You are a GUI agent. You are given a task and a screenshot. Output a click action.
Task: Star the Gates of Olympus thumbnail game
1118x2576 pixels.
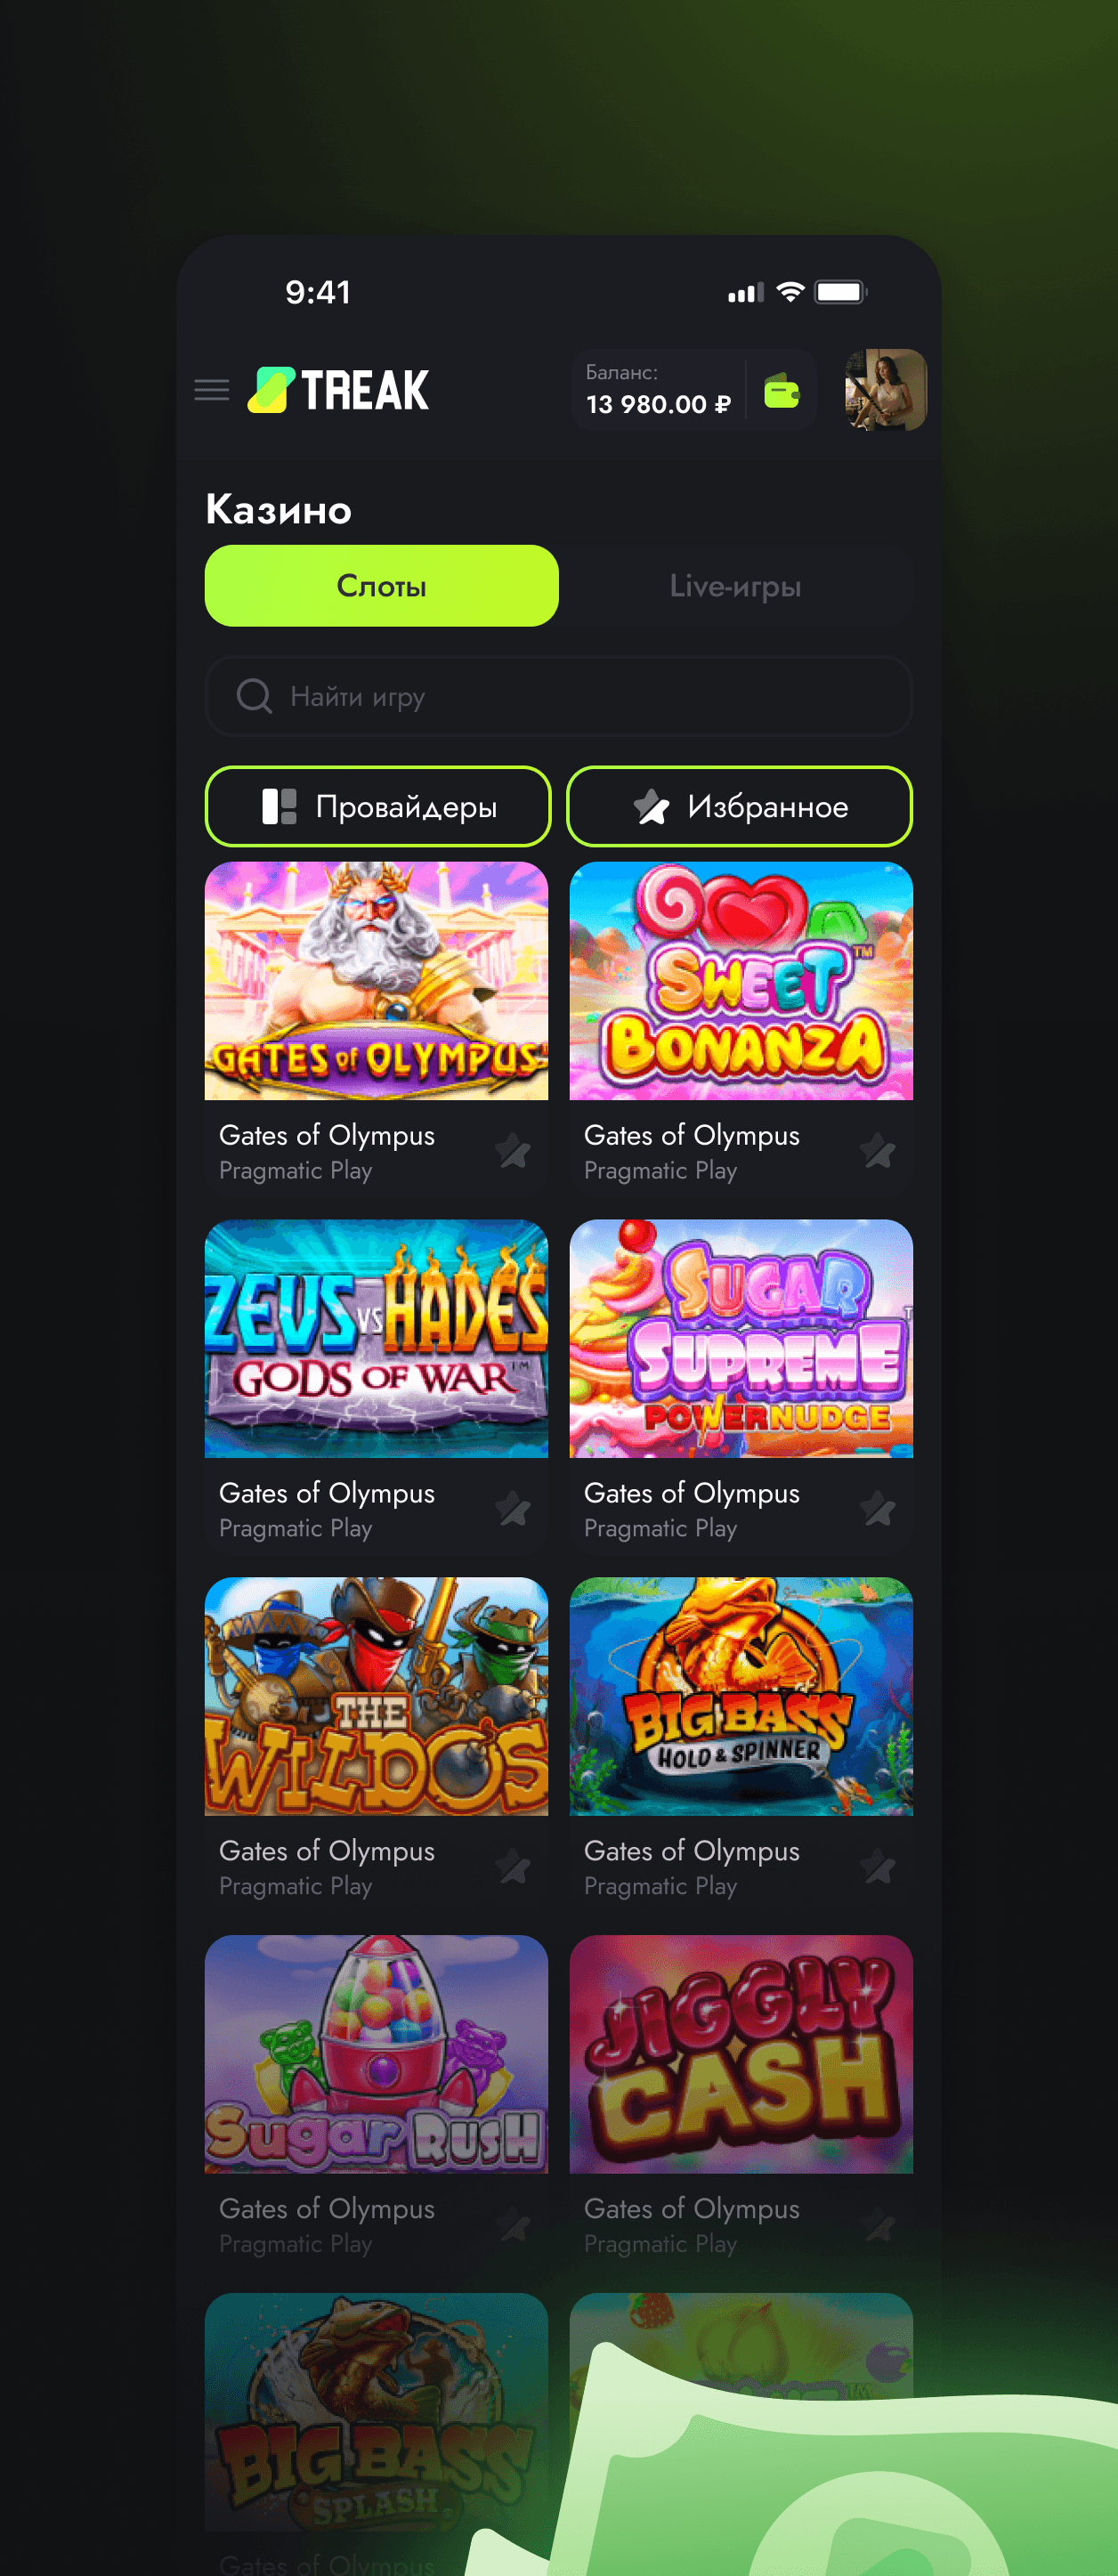pyautogui.click(x=513, y=1151)
